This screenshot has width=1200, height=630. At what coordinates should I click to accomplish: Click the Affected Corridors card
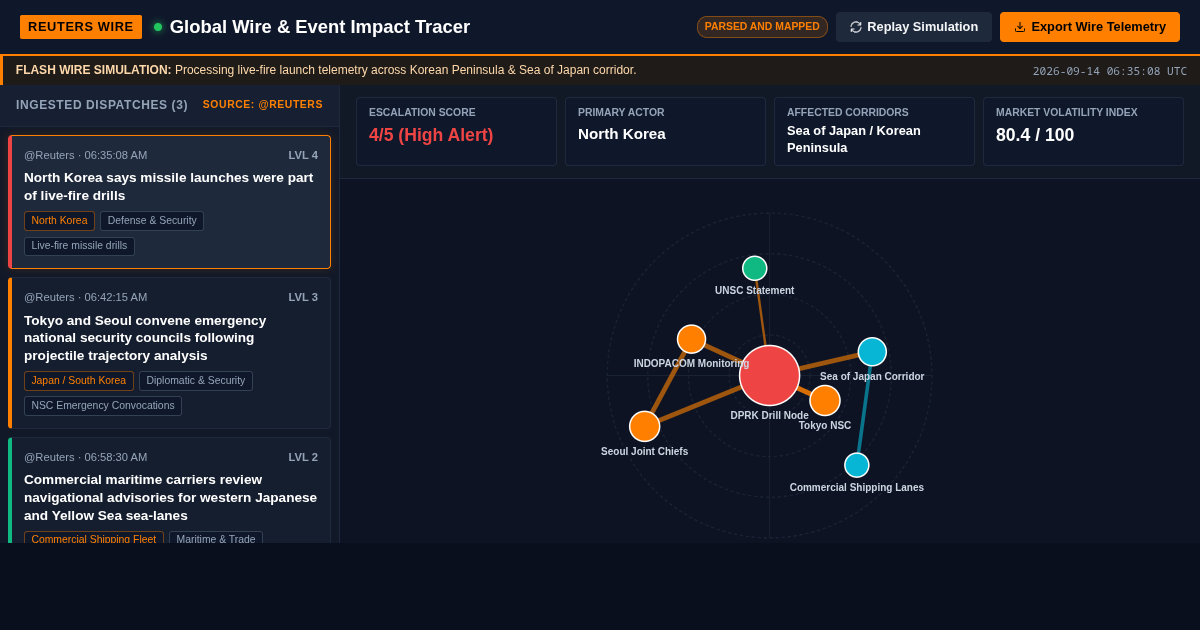874,131
